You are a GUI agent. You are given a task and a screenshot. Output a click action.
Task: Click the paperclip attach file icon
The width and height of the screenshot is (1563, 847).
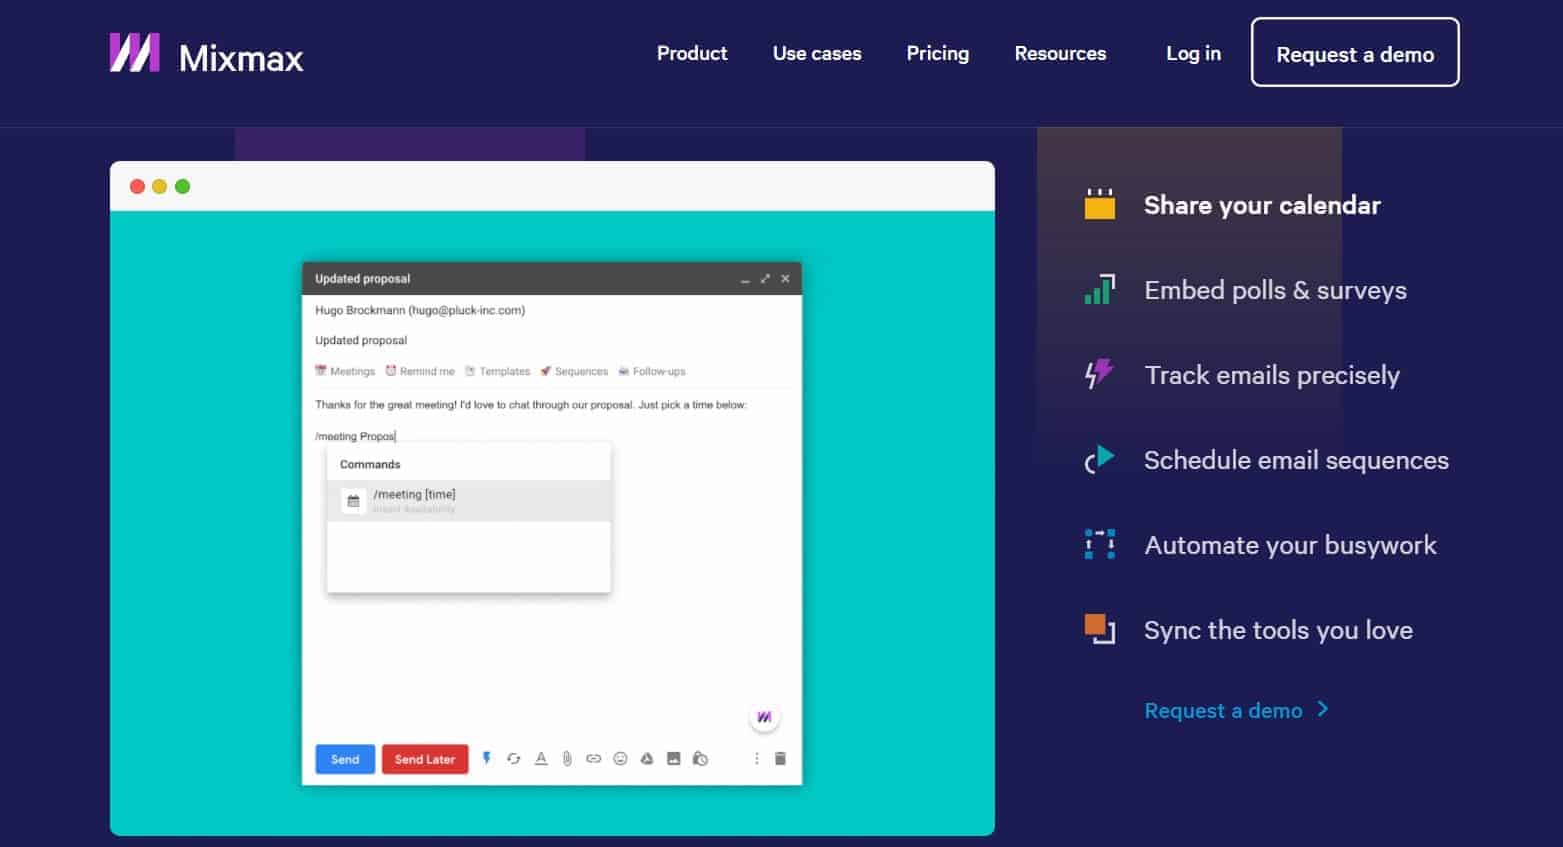point(567,759)
